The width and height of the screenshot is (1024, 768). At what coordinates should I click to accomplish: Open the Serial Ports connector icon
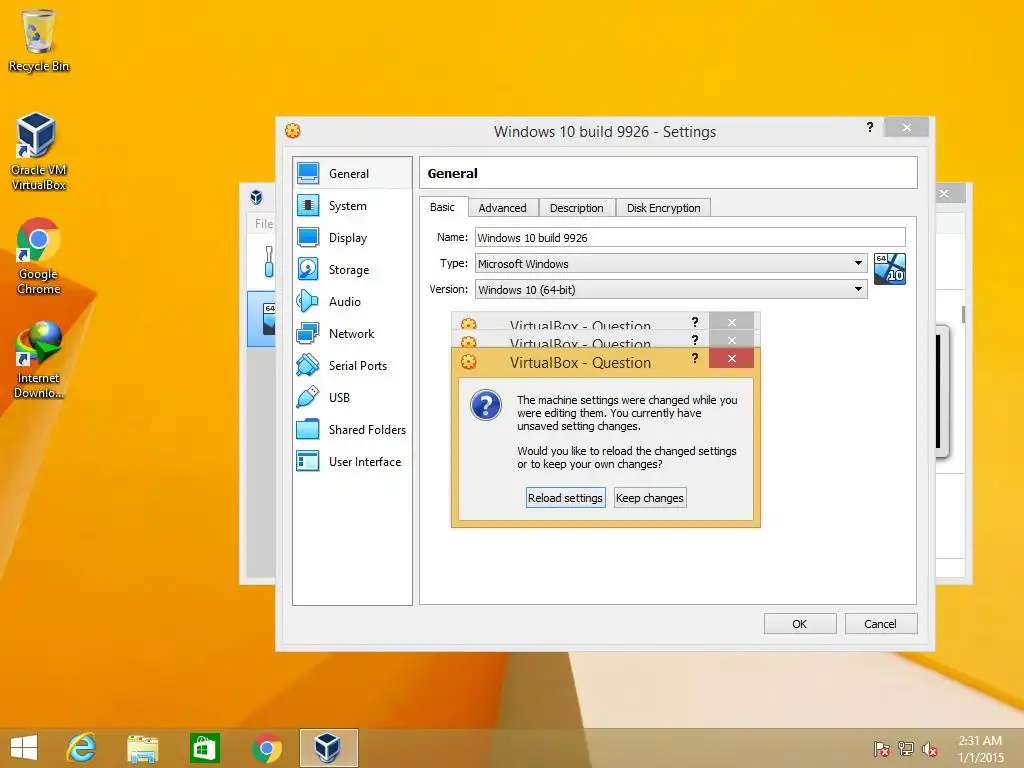point(308,365)
